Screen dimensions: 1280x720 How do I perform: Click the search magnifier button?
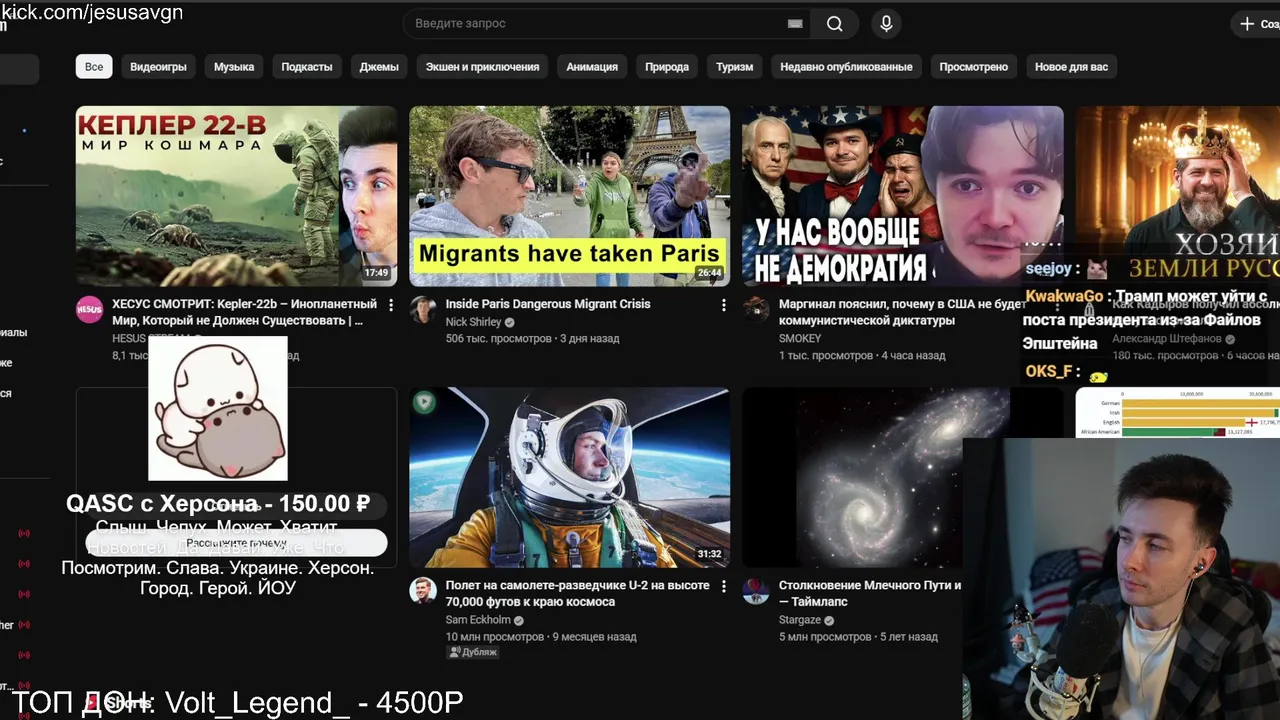(x=834, y=24)
